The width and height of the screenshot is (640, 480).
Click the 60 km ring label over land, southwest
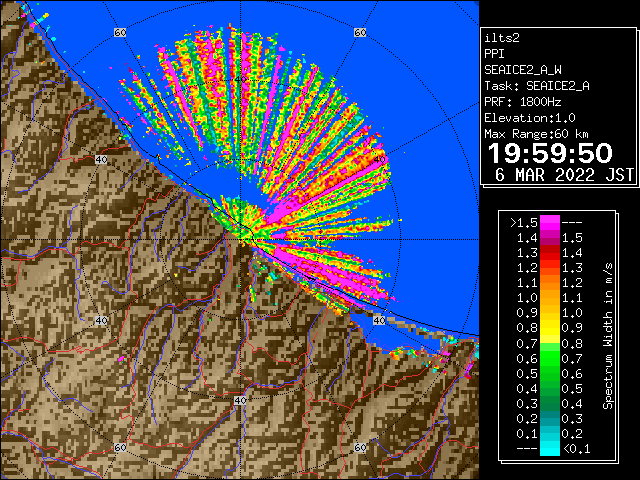point(120,447)
